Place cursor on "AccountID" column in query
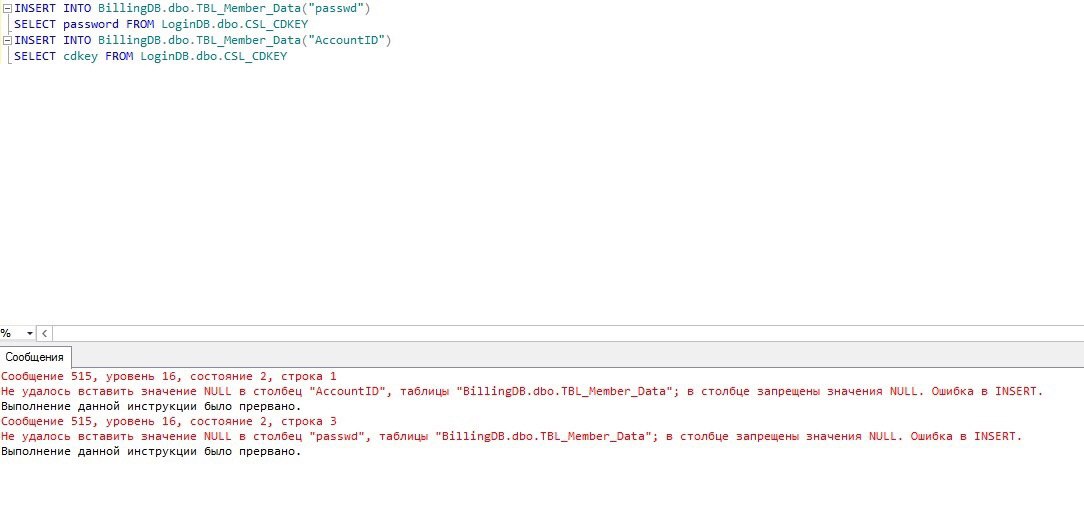 coord(350,41)
